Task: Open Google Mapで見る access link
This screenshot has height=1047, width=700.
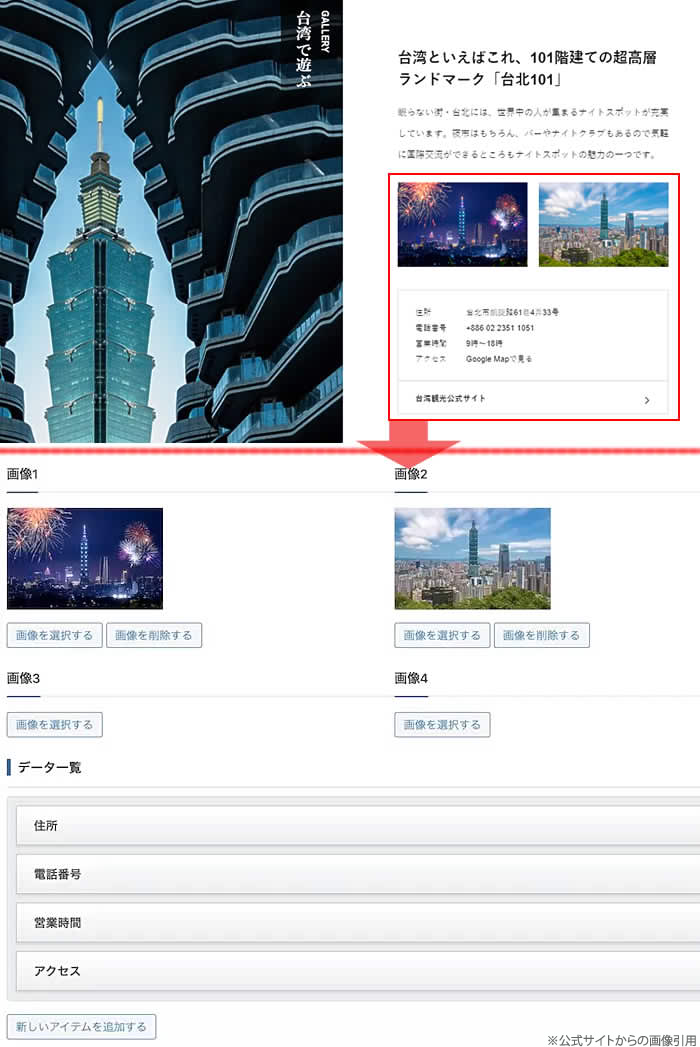Action: 499,359
